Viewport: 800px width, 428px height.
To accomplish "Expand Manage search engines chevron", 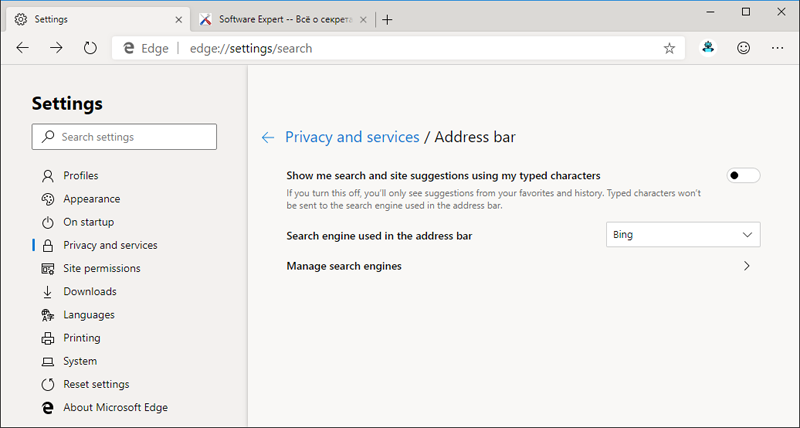I will (747, 266).
